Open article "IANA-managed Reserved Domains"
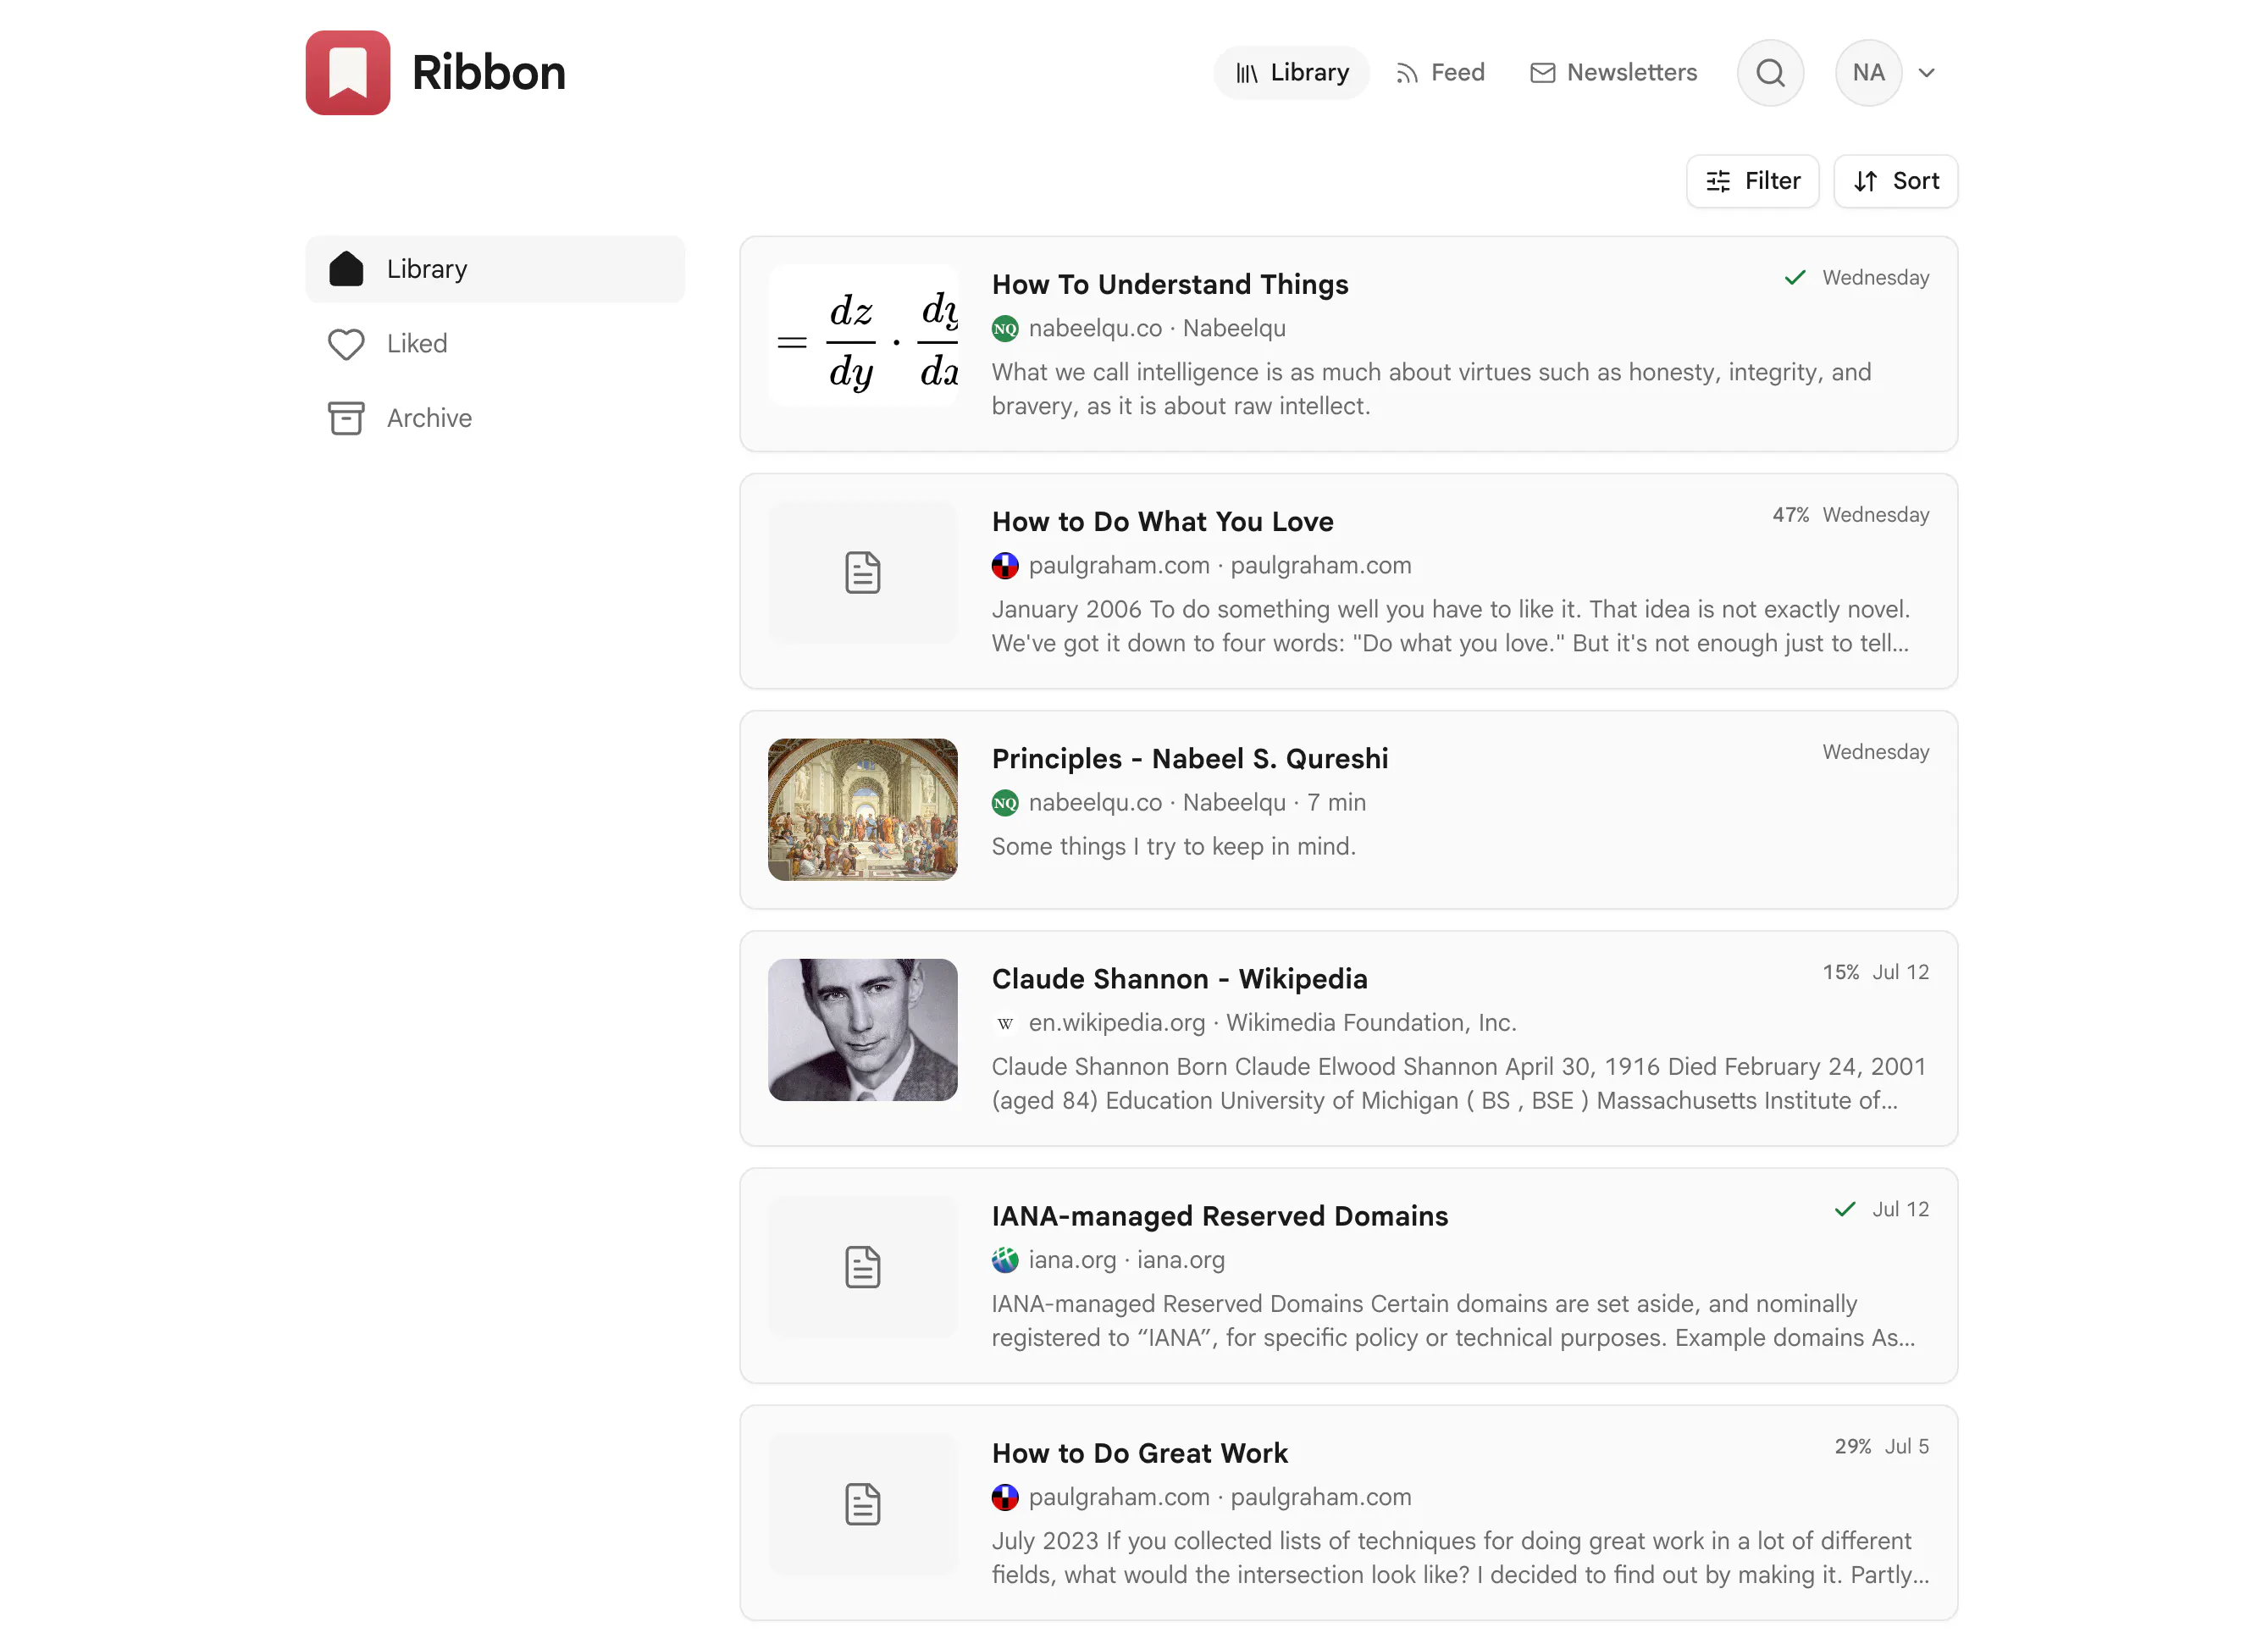The width and height of the screenshot is (2268, 1633). 1219,1216
